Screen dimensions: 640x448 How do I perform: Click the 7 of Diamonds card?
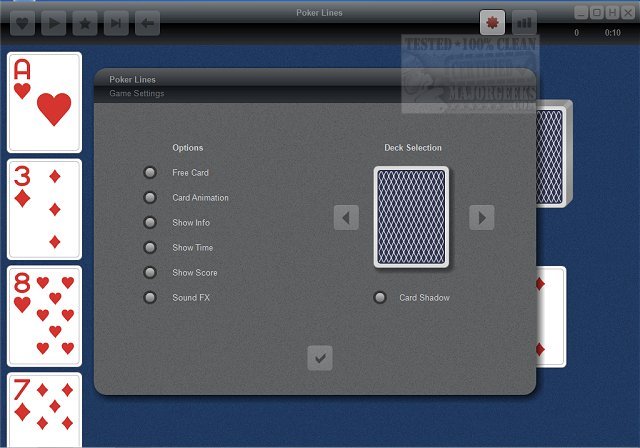pos(44,410)
